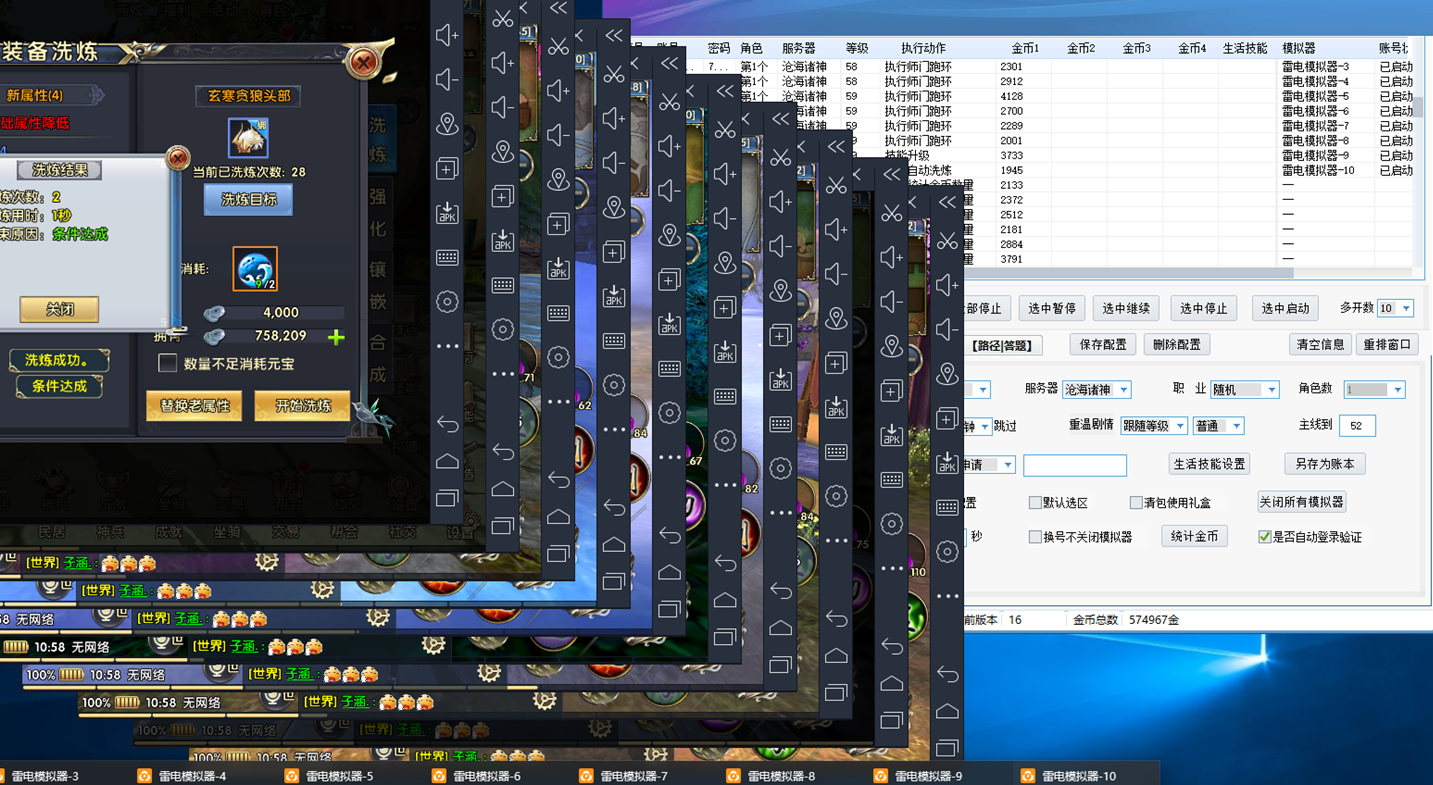The width and height of the screenshot is (1433, 785).
Task: Click the blue consumable item icon next to 消耗
Action: click(254, 269)
